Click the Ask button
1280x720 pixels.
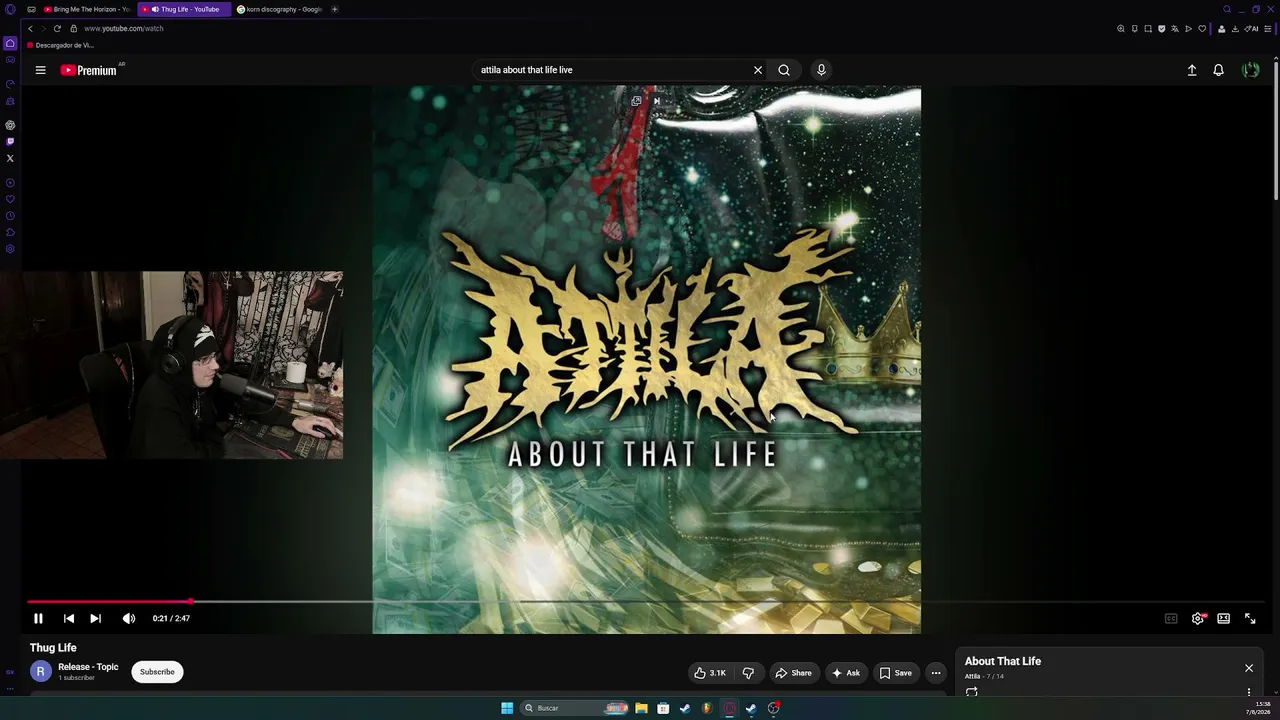click(845, 673)
